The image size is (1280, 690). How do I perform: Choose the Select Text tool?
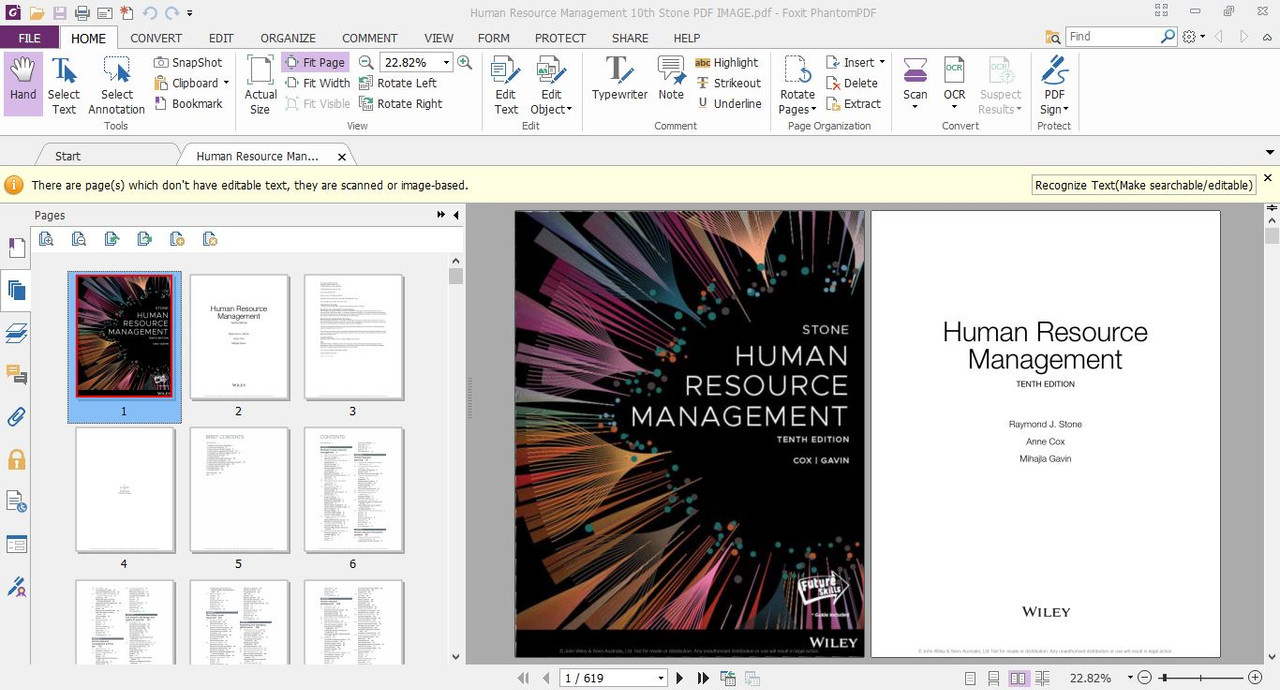click(x=64, y=84)
